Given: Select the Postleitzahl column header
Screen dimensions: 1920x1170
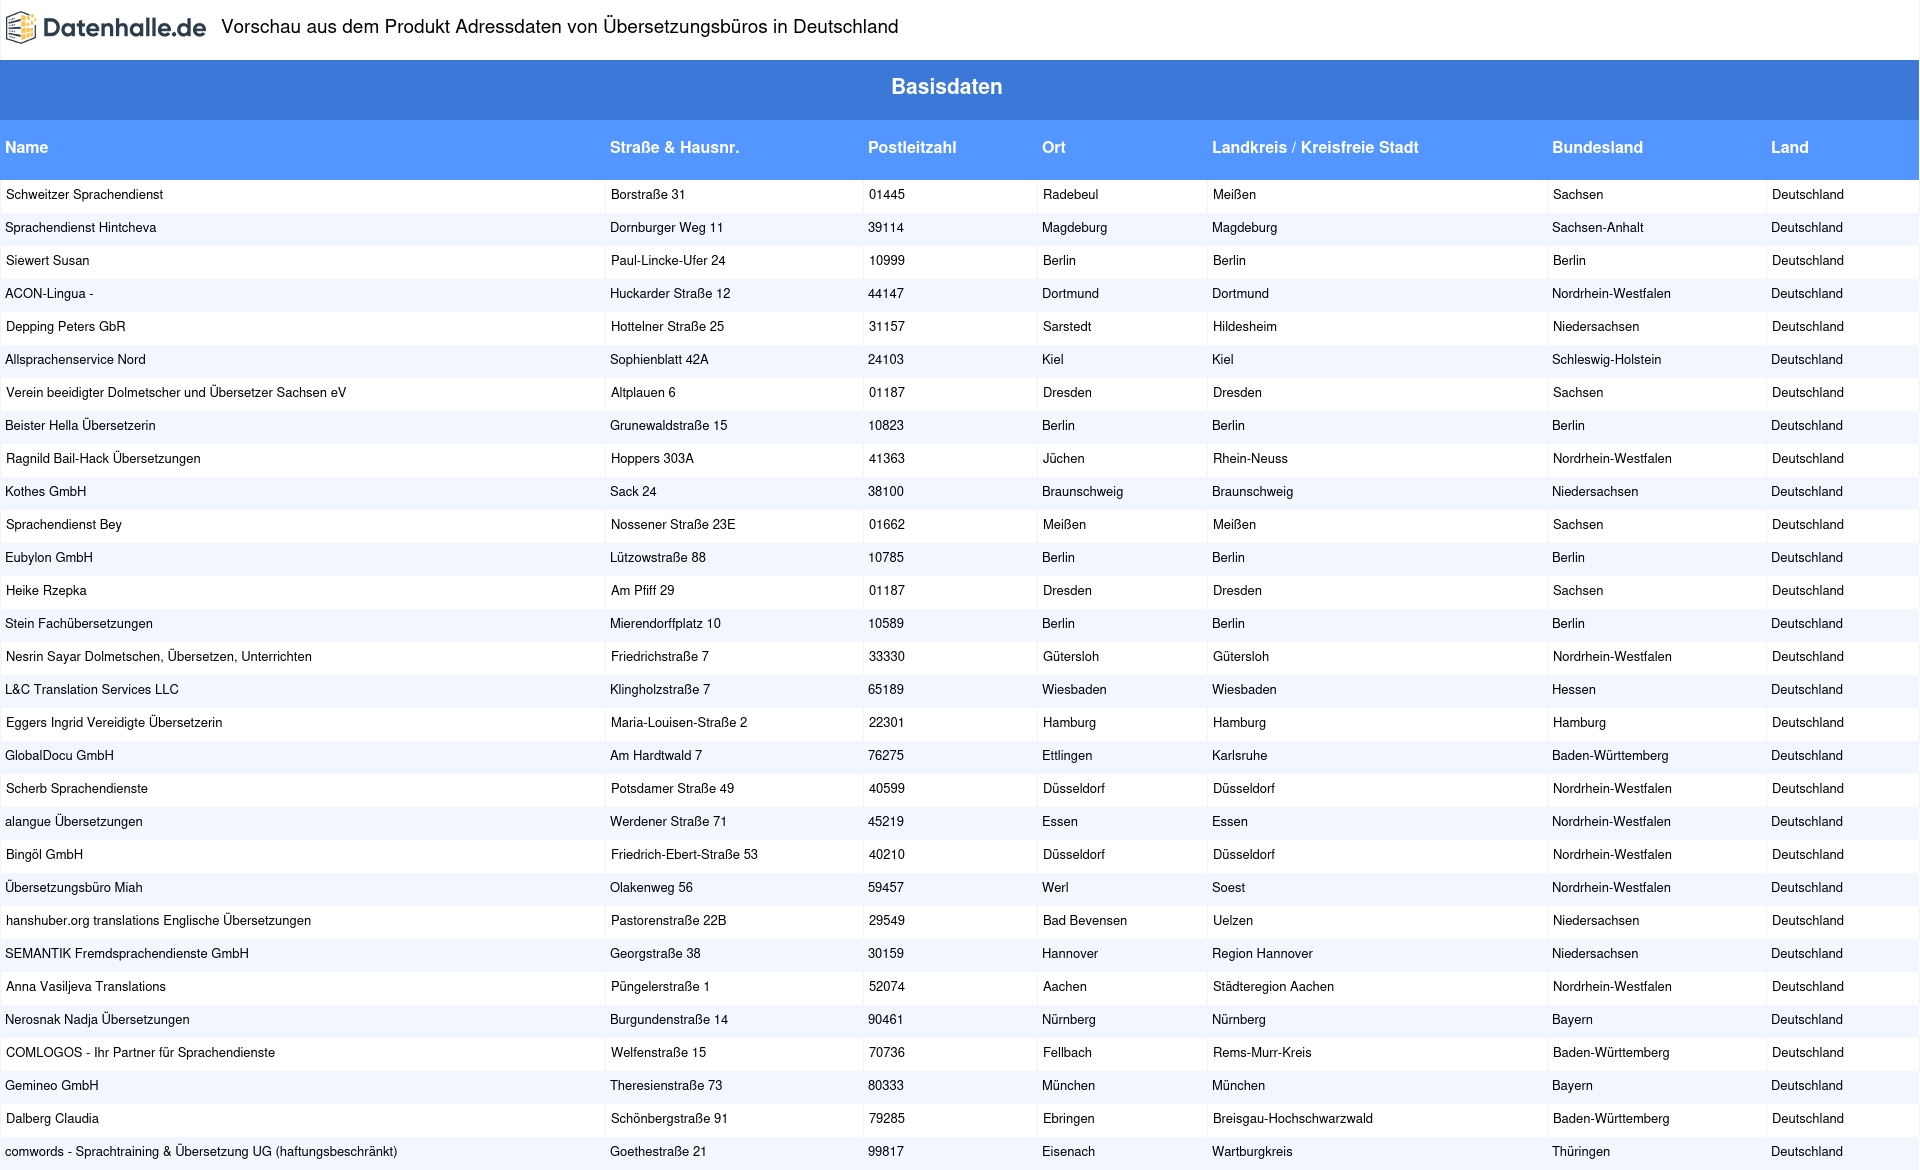Looking at the screenshot, I should tap(912, 147).
